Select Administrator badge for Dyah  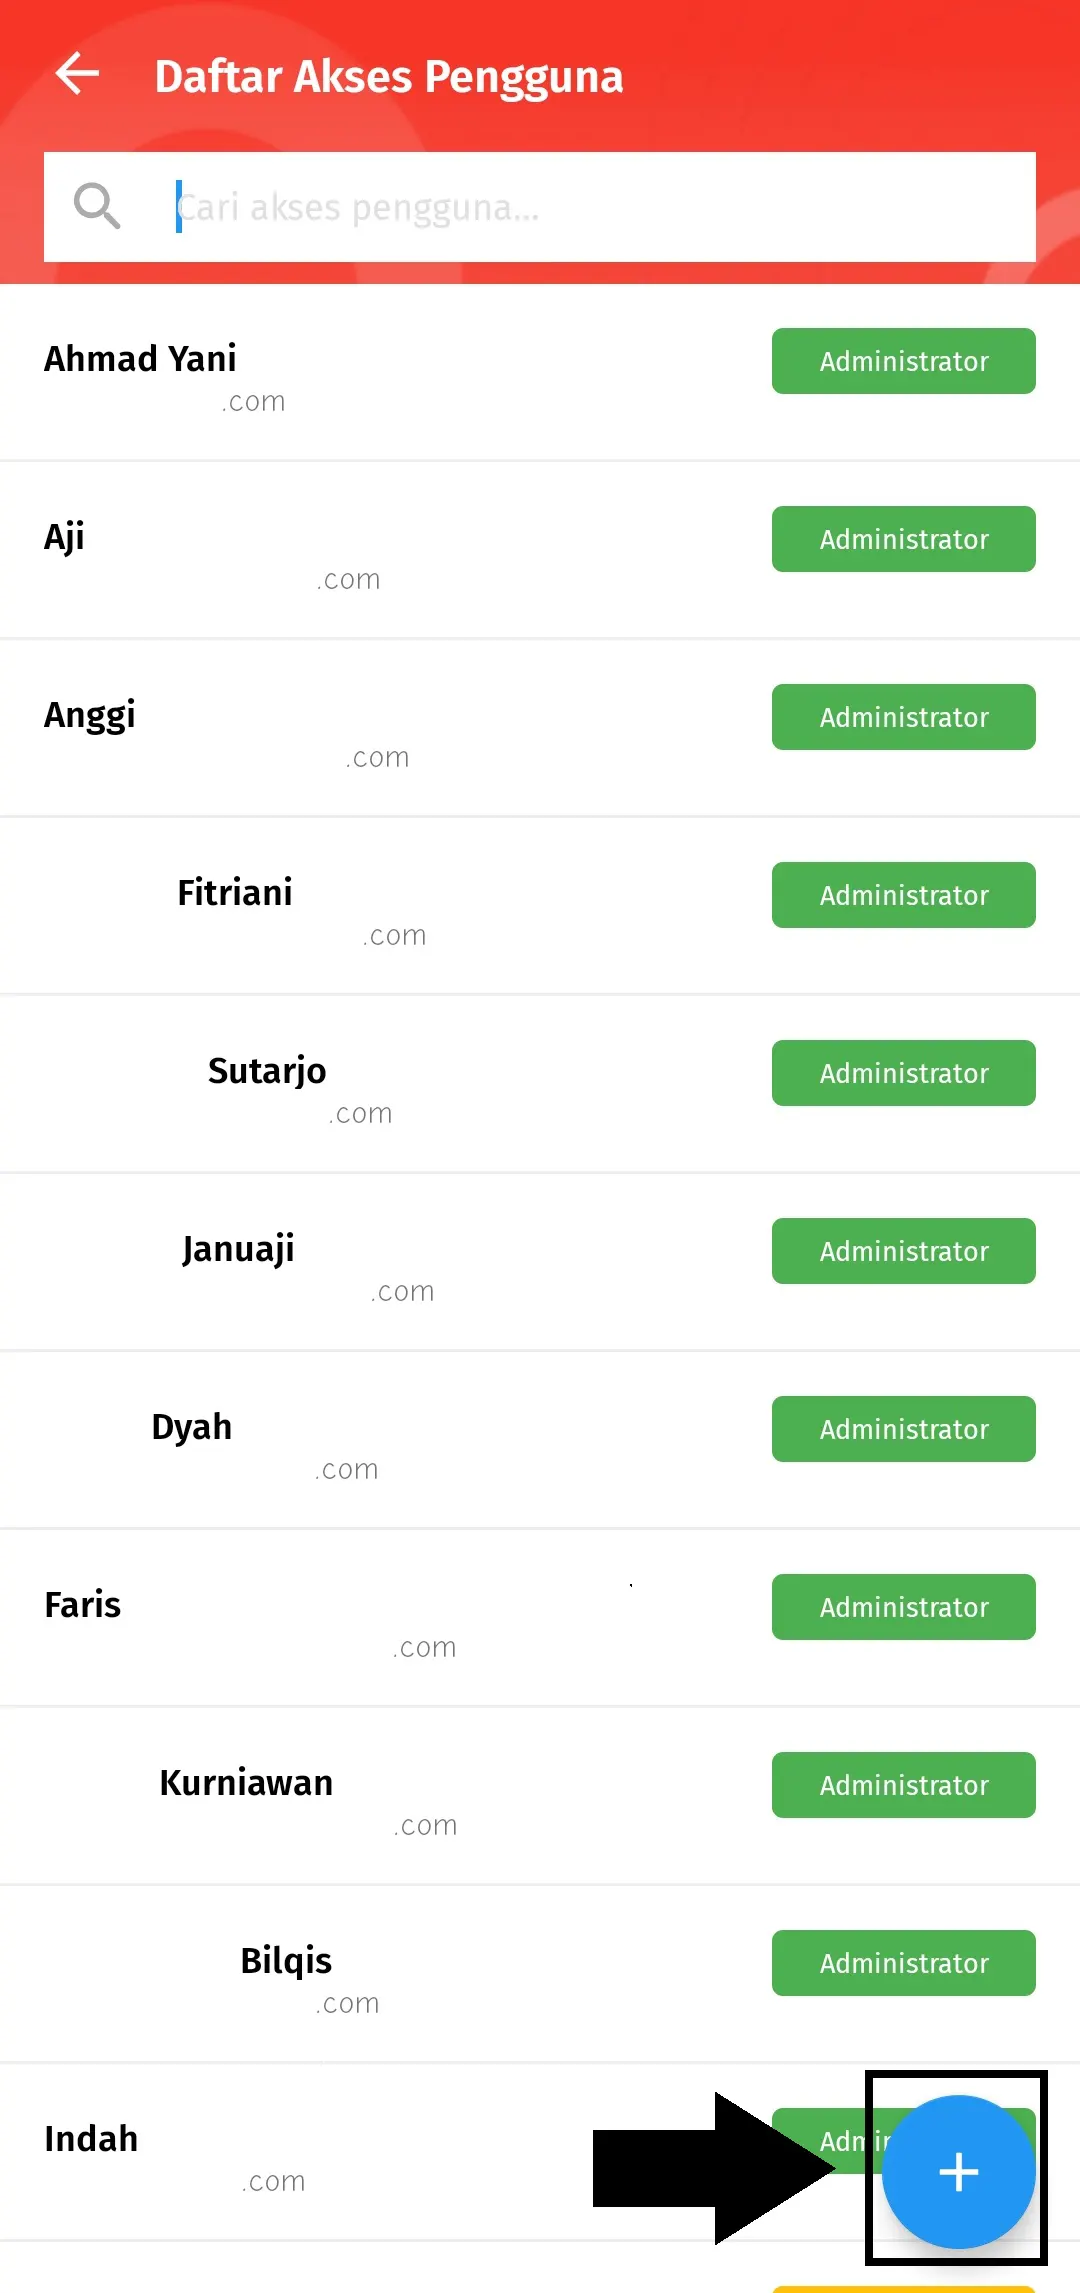(x=903, y=1429)
